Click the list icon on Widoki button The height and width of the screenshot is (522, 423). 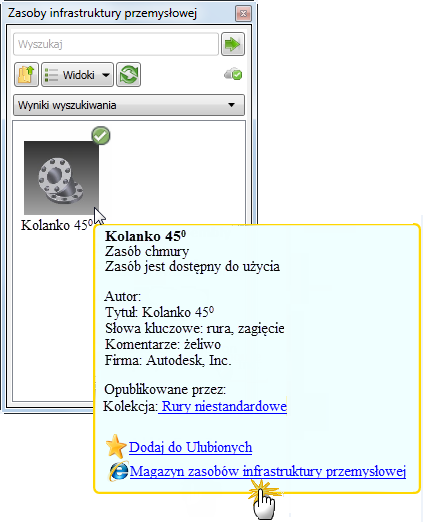pos(51,75)
